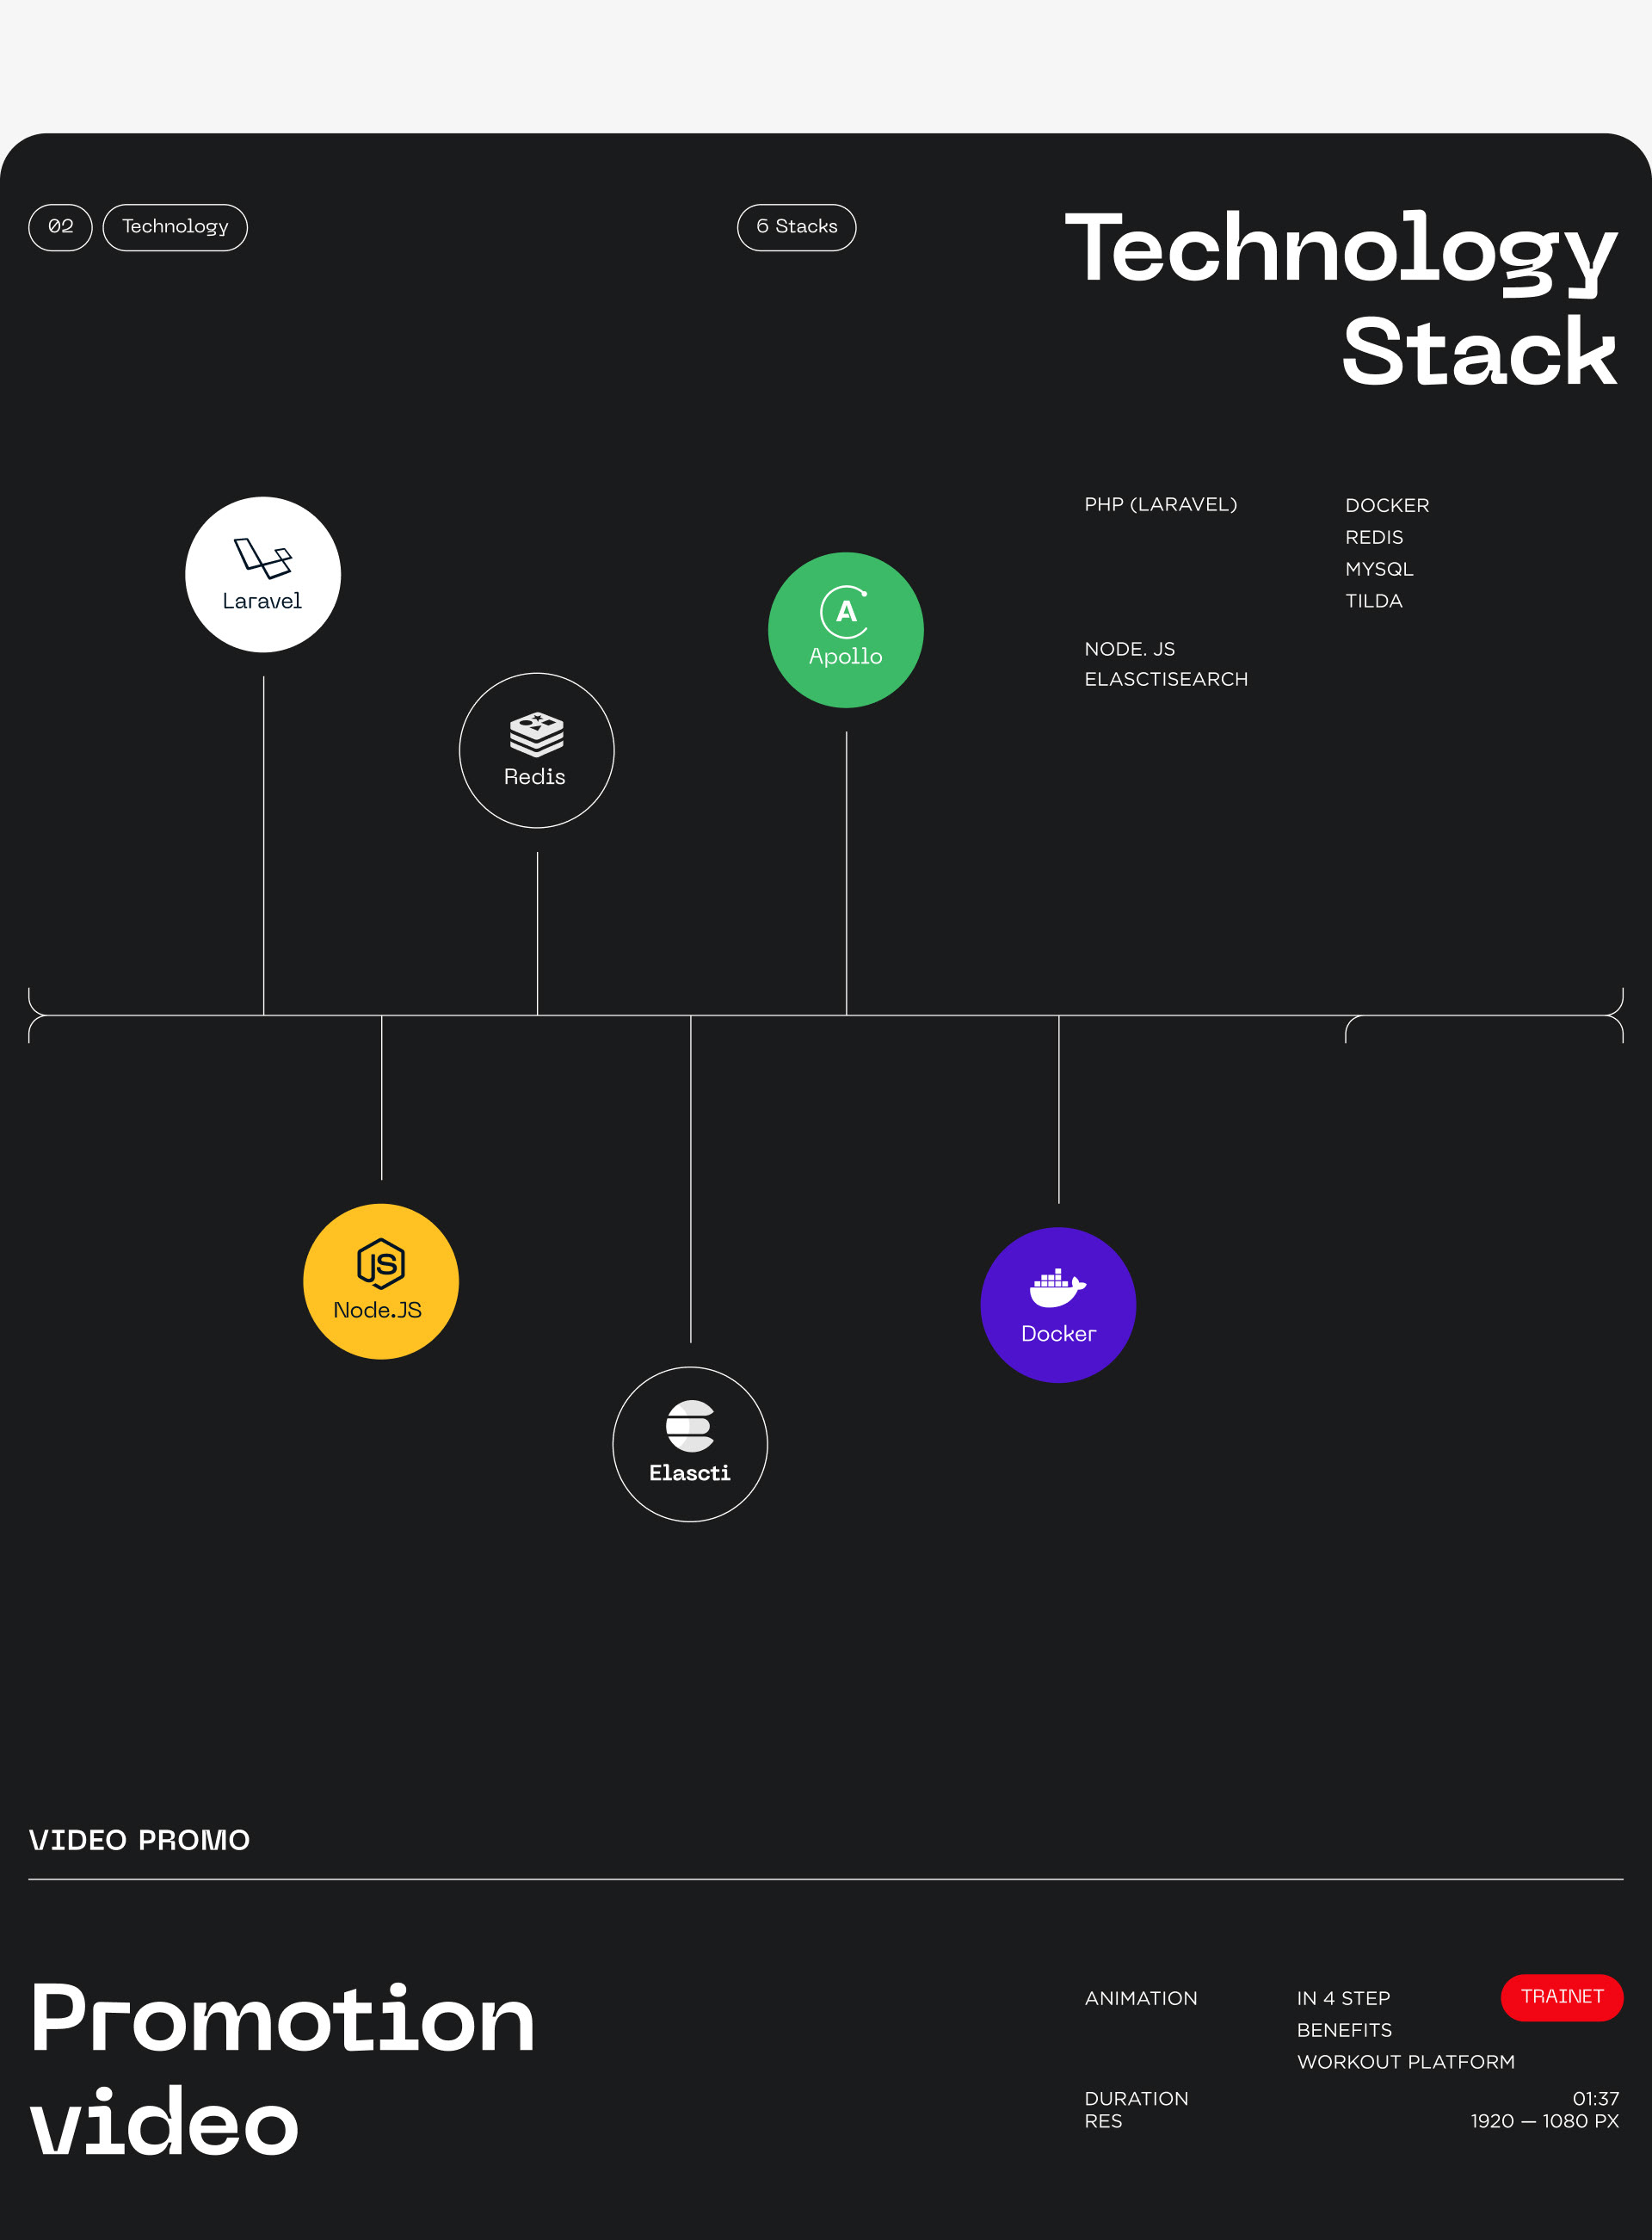The image size is (1652, 2240).
Task: Select the purple Docker whale icon
Action: 1058,1304
